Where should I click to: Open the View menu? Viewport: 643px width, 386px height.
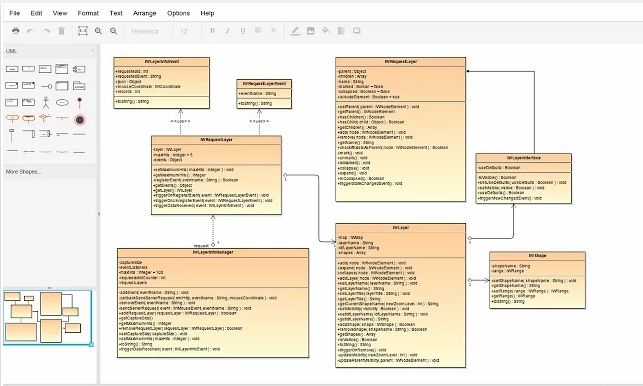tap(60, 13)
